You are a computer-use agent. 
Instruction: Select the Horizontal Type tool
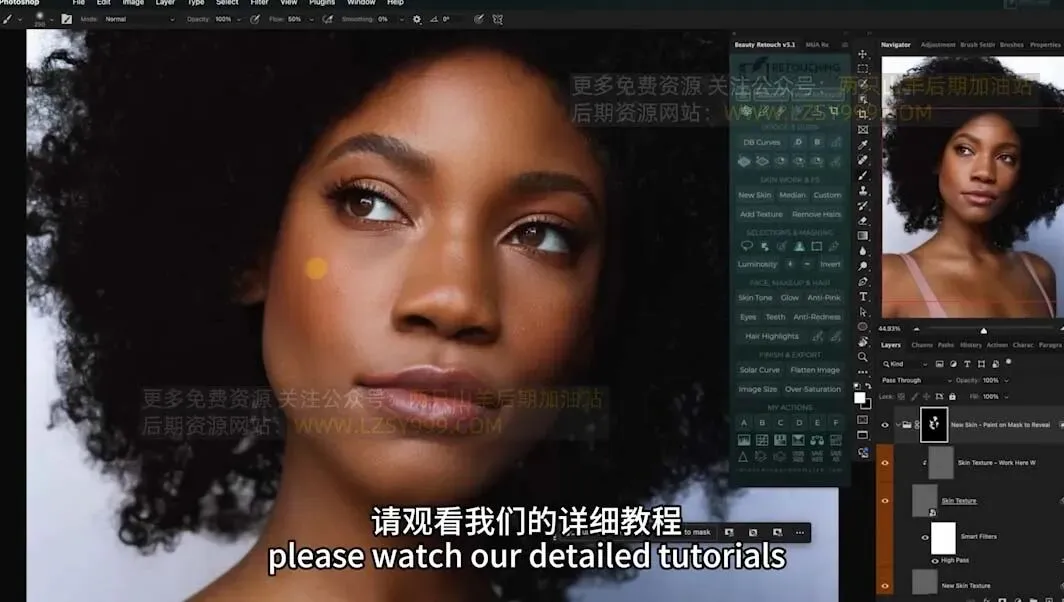[x=862, y=297]
